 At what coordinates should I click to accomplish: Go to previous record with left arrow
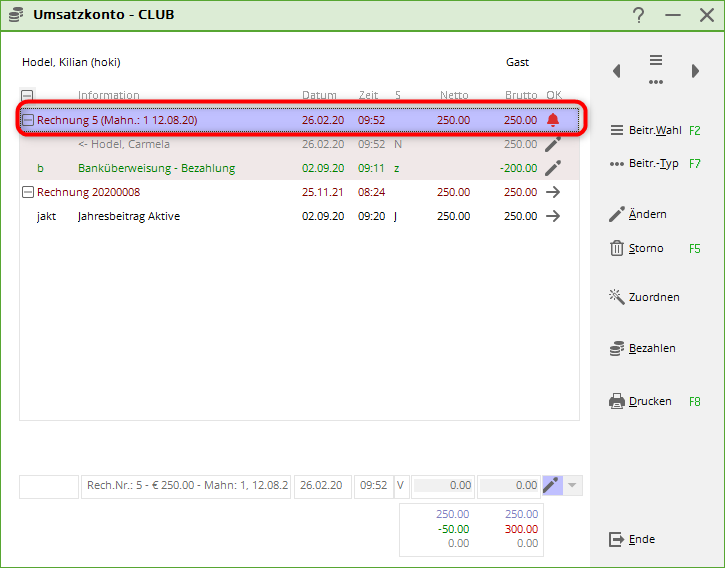(617, 71)
